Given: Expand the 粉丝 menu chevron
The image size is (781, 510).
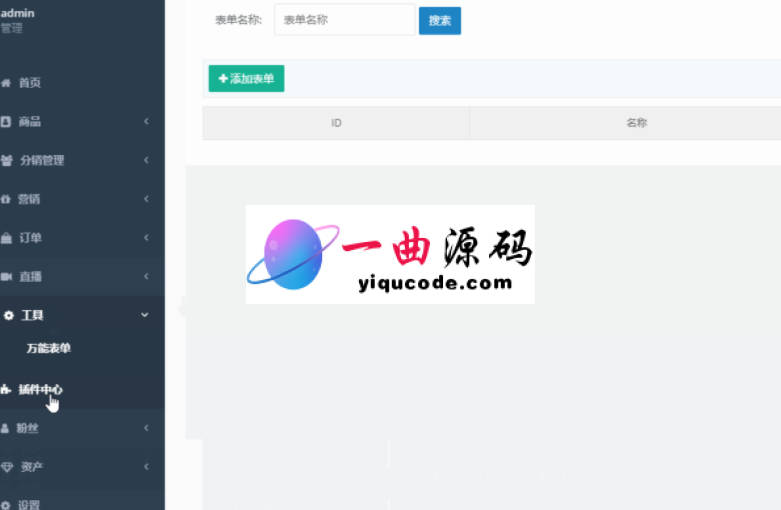Looking at the screenshot, I should pyautogui.click(x=146, y=427).
